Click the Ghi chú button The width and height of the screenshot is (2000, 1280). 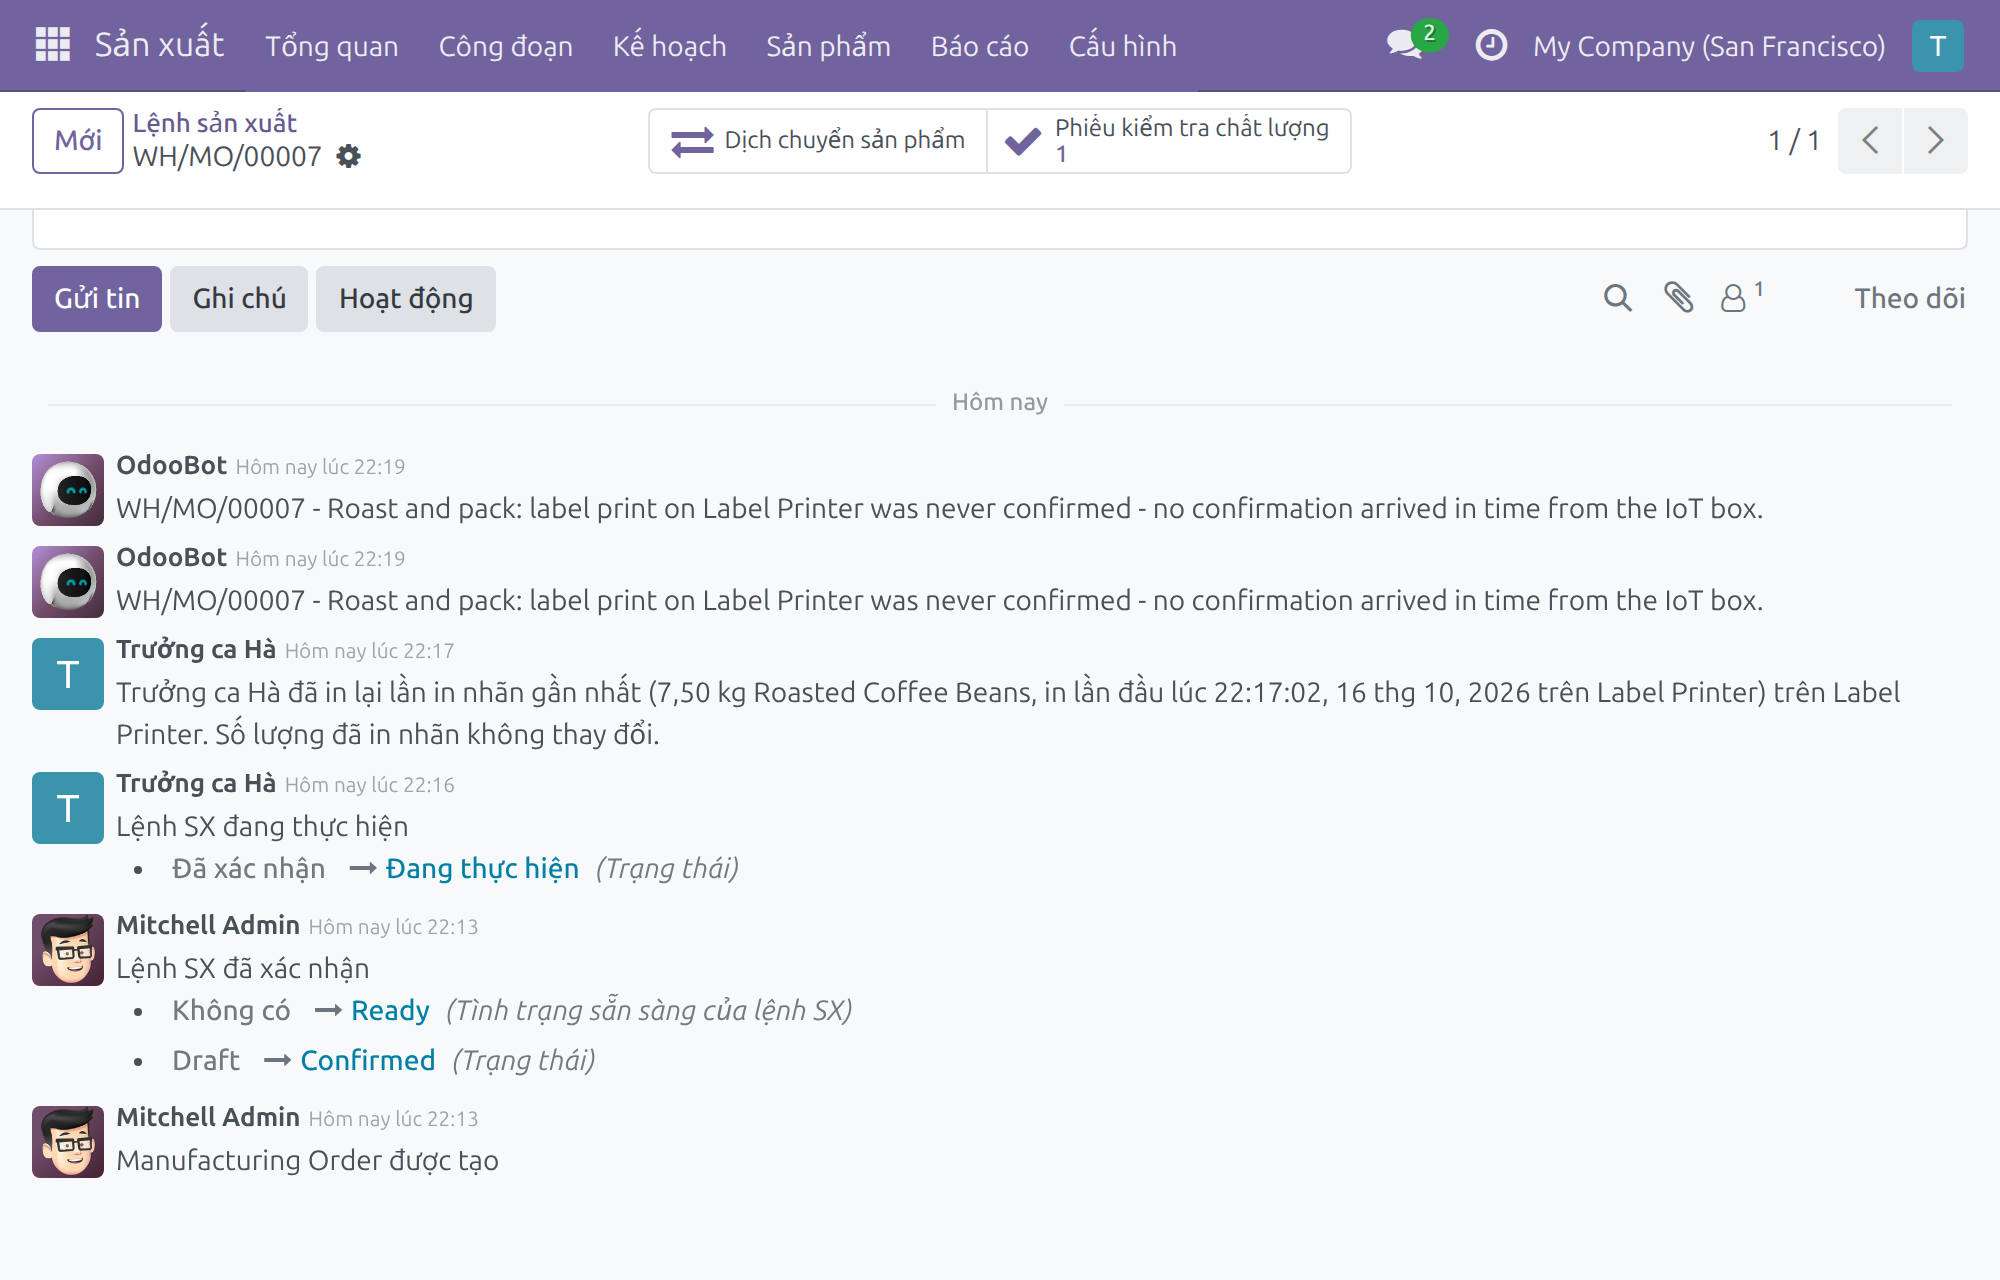point(239,299)
